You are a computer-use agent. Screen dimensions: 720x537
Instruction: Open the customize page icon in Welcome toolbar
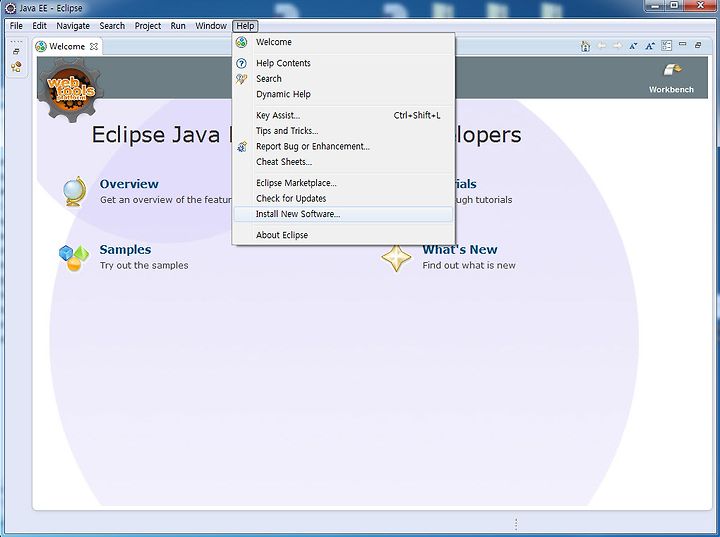(x=666, y=45)
